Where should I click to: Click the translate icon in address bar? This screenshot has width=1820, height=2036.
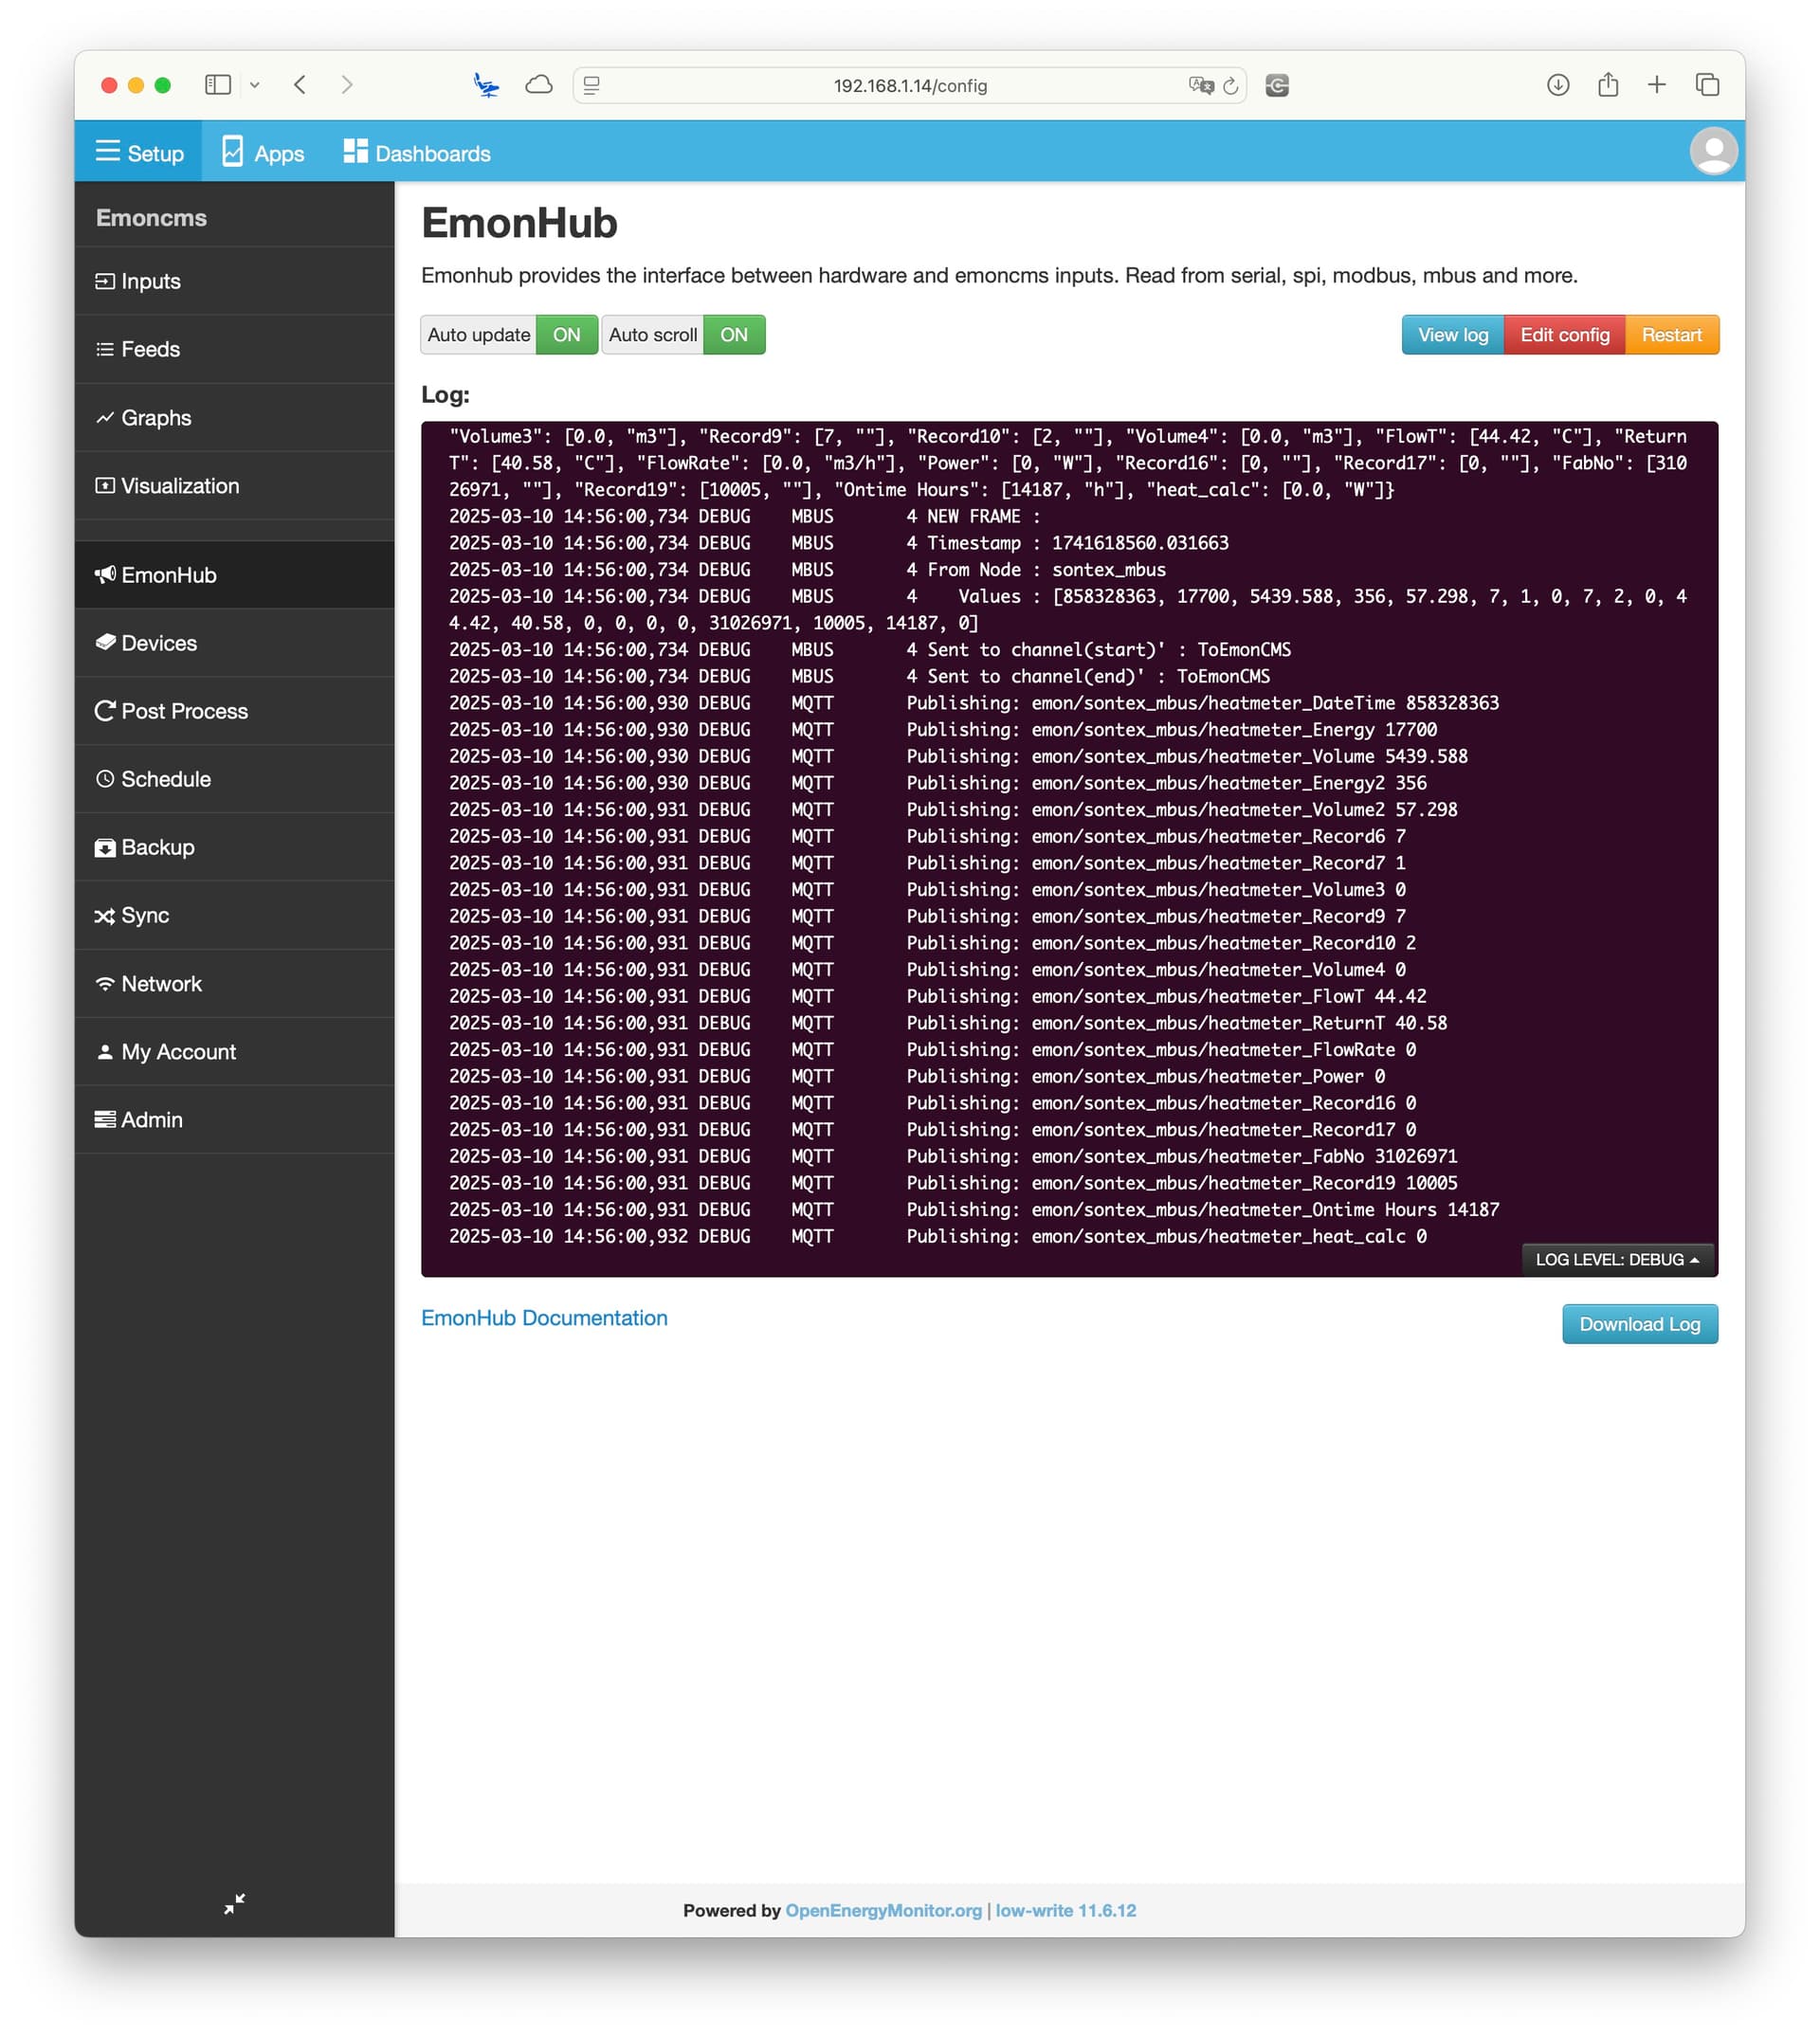pos(1201,85)
